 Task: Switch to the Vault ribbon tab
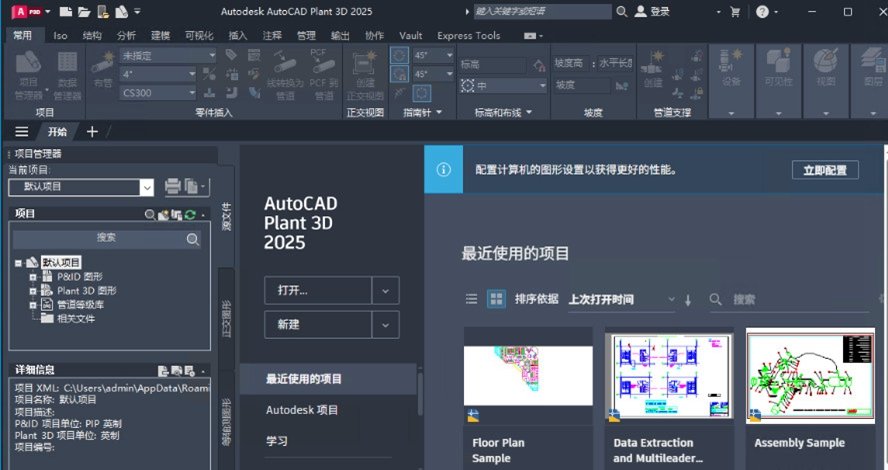pyautogui.click(x=411, y=36)
